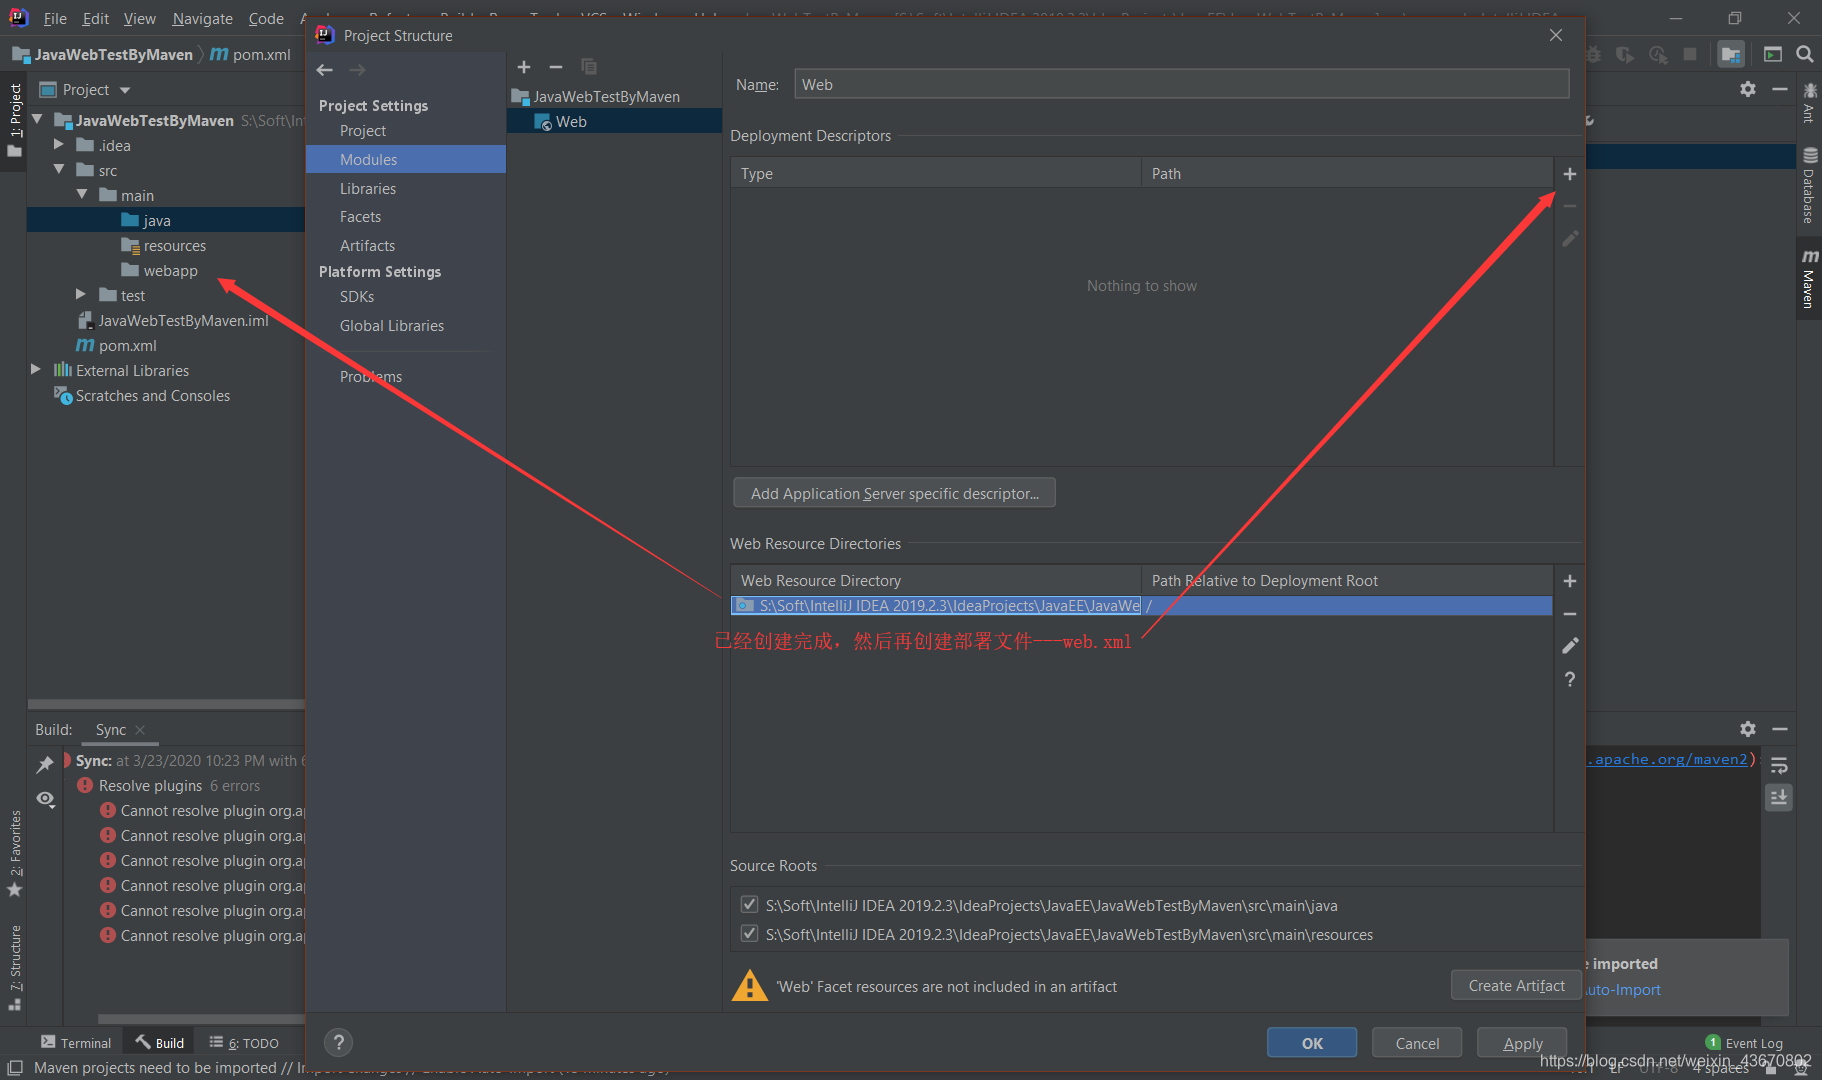
Task: Expand the test folder
Action: point(81,295)
